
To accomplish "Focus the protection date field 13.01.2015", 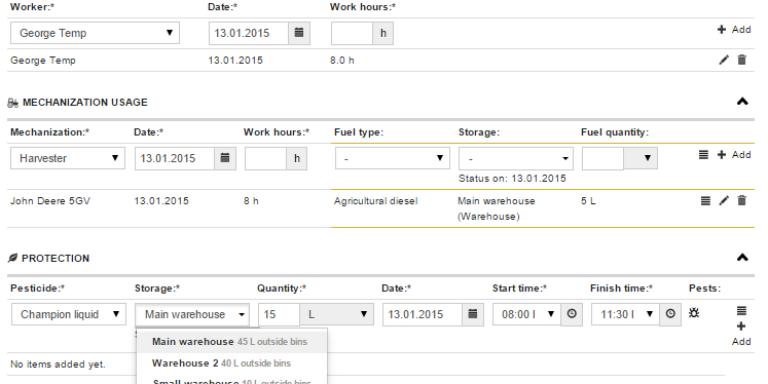I will point(423,314).
